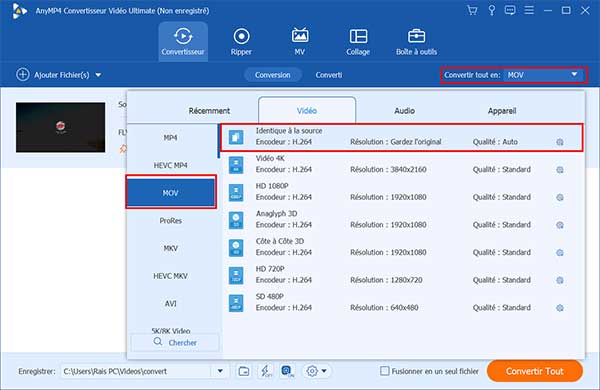The height and width of the screenshot is (390, 600).
Task: Choose MKV format in list
Action: coord(171,248)
